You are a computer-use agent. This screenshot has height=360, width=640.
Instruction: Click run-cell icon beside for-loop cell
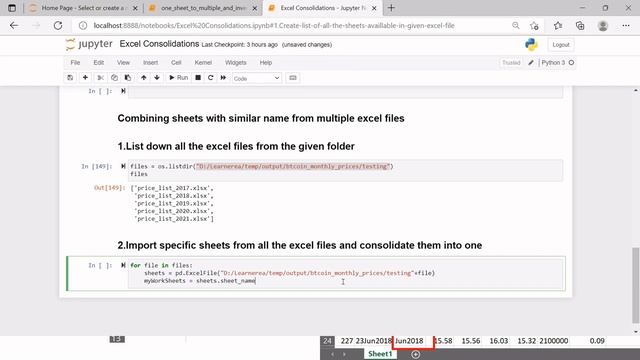[123, 265]
